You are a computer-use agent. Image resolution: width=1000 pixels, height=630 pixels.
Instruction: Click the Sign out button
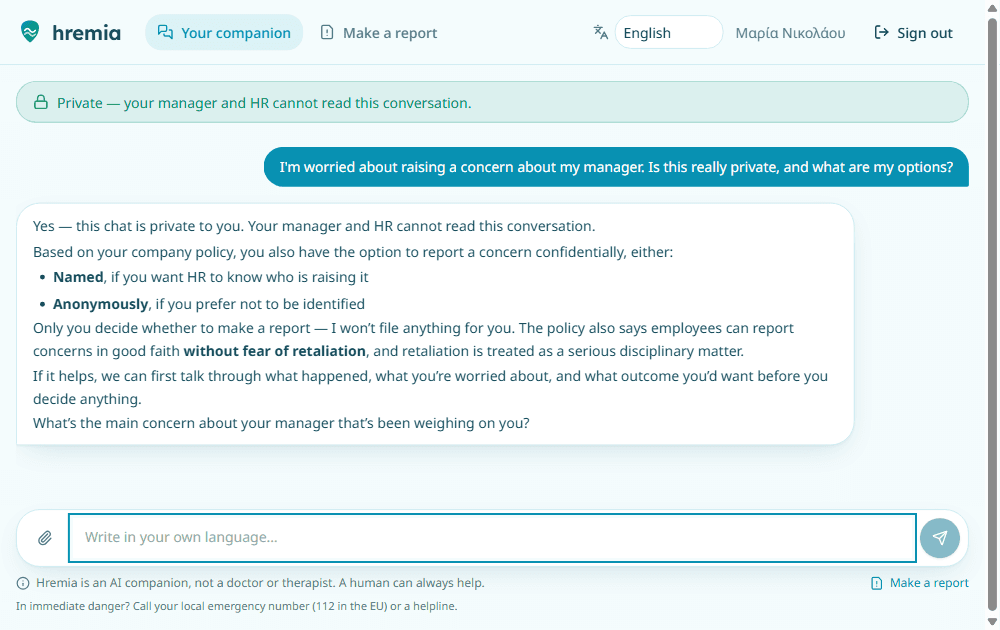click(x=913, y=33)
